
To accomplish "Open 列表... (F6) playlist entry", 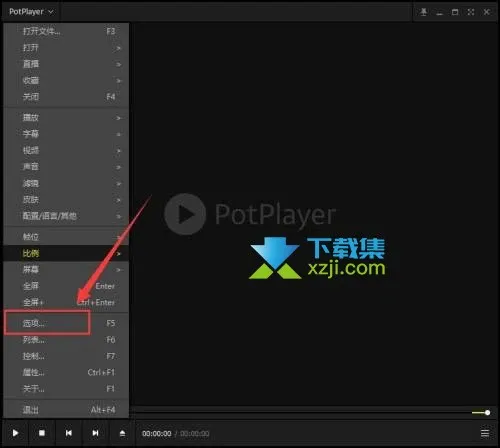I will pos(66,340).
